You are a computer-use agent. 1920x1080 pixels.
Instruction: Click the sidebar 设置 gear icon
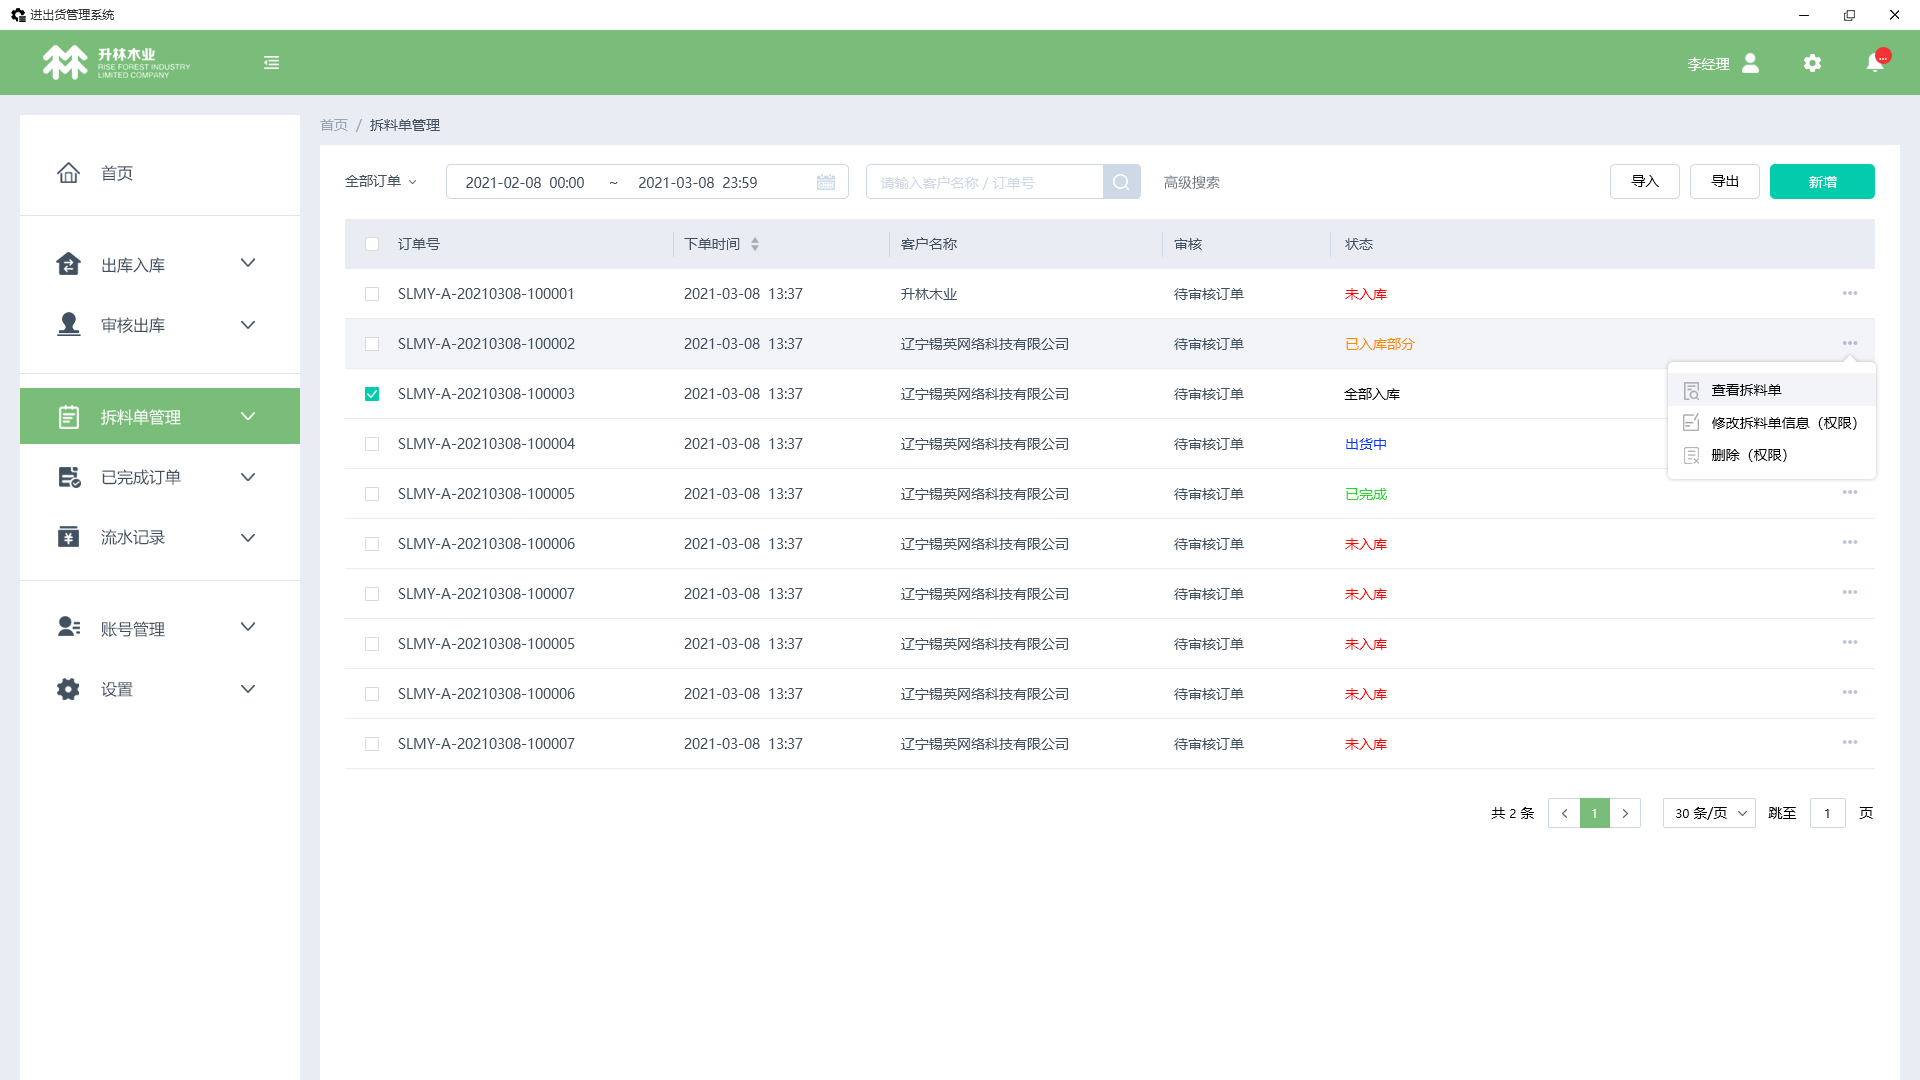pyautogui.click(x=68, y=689)
